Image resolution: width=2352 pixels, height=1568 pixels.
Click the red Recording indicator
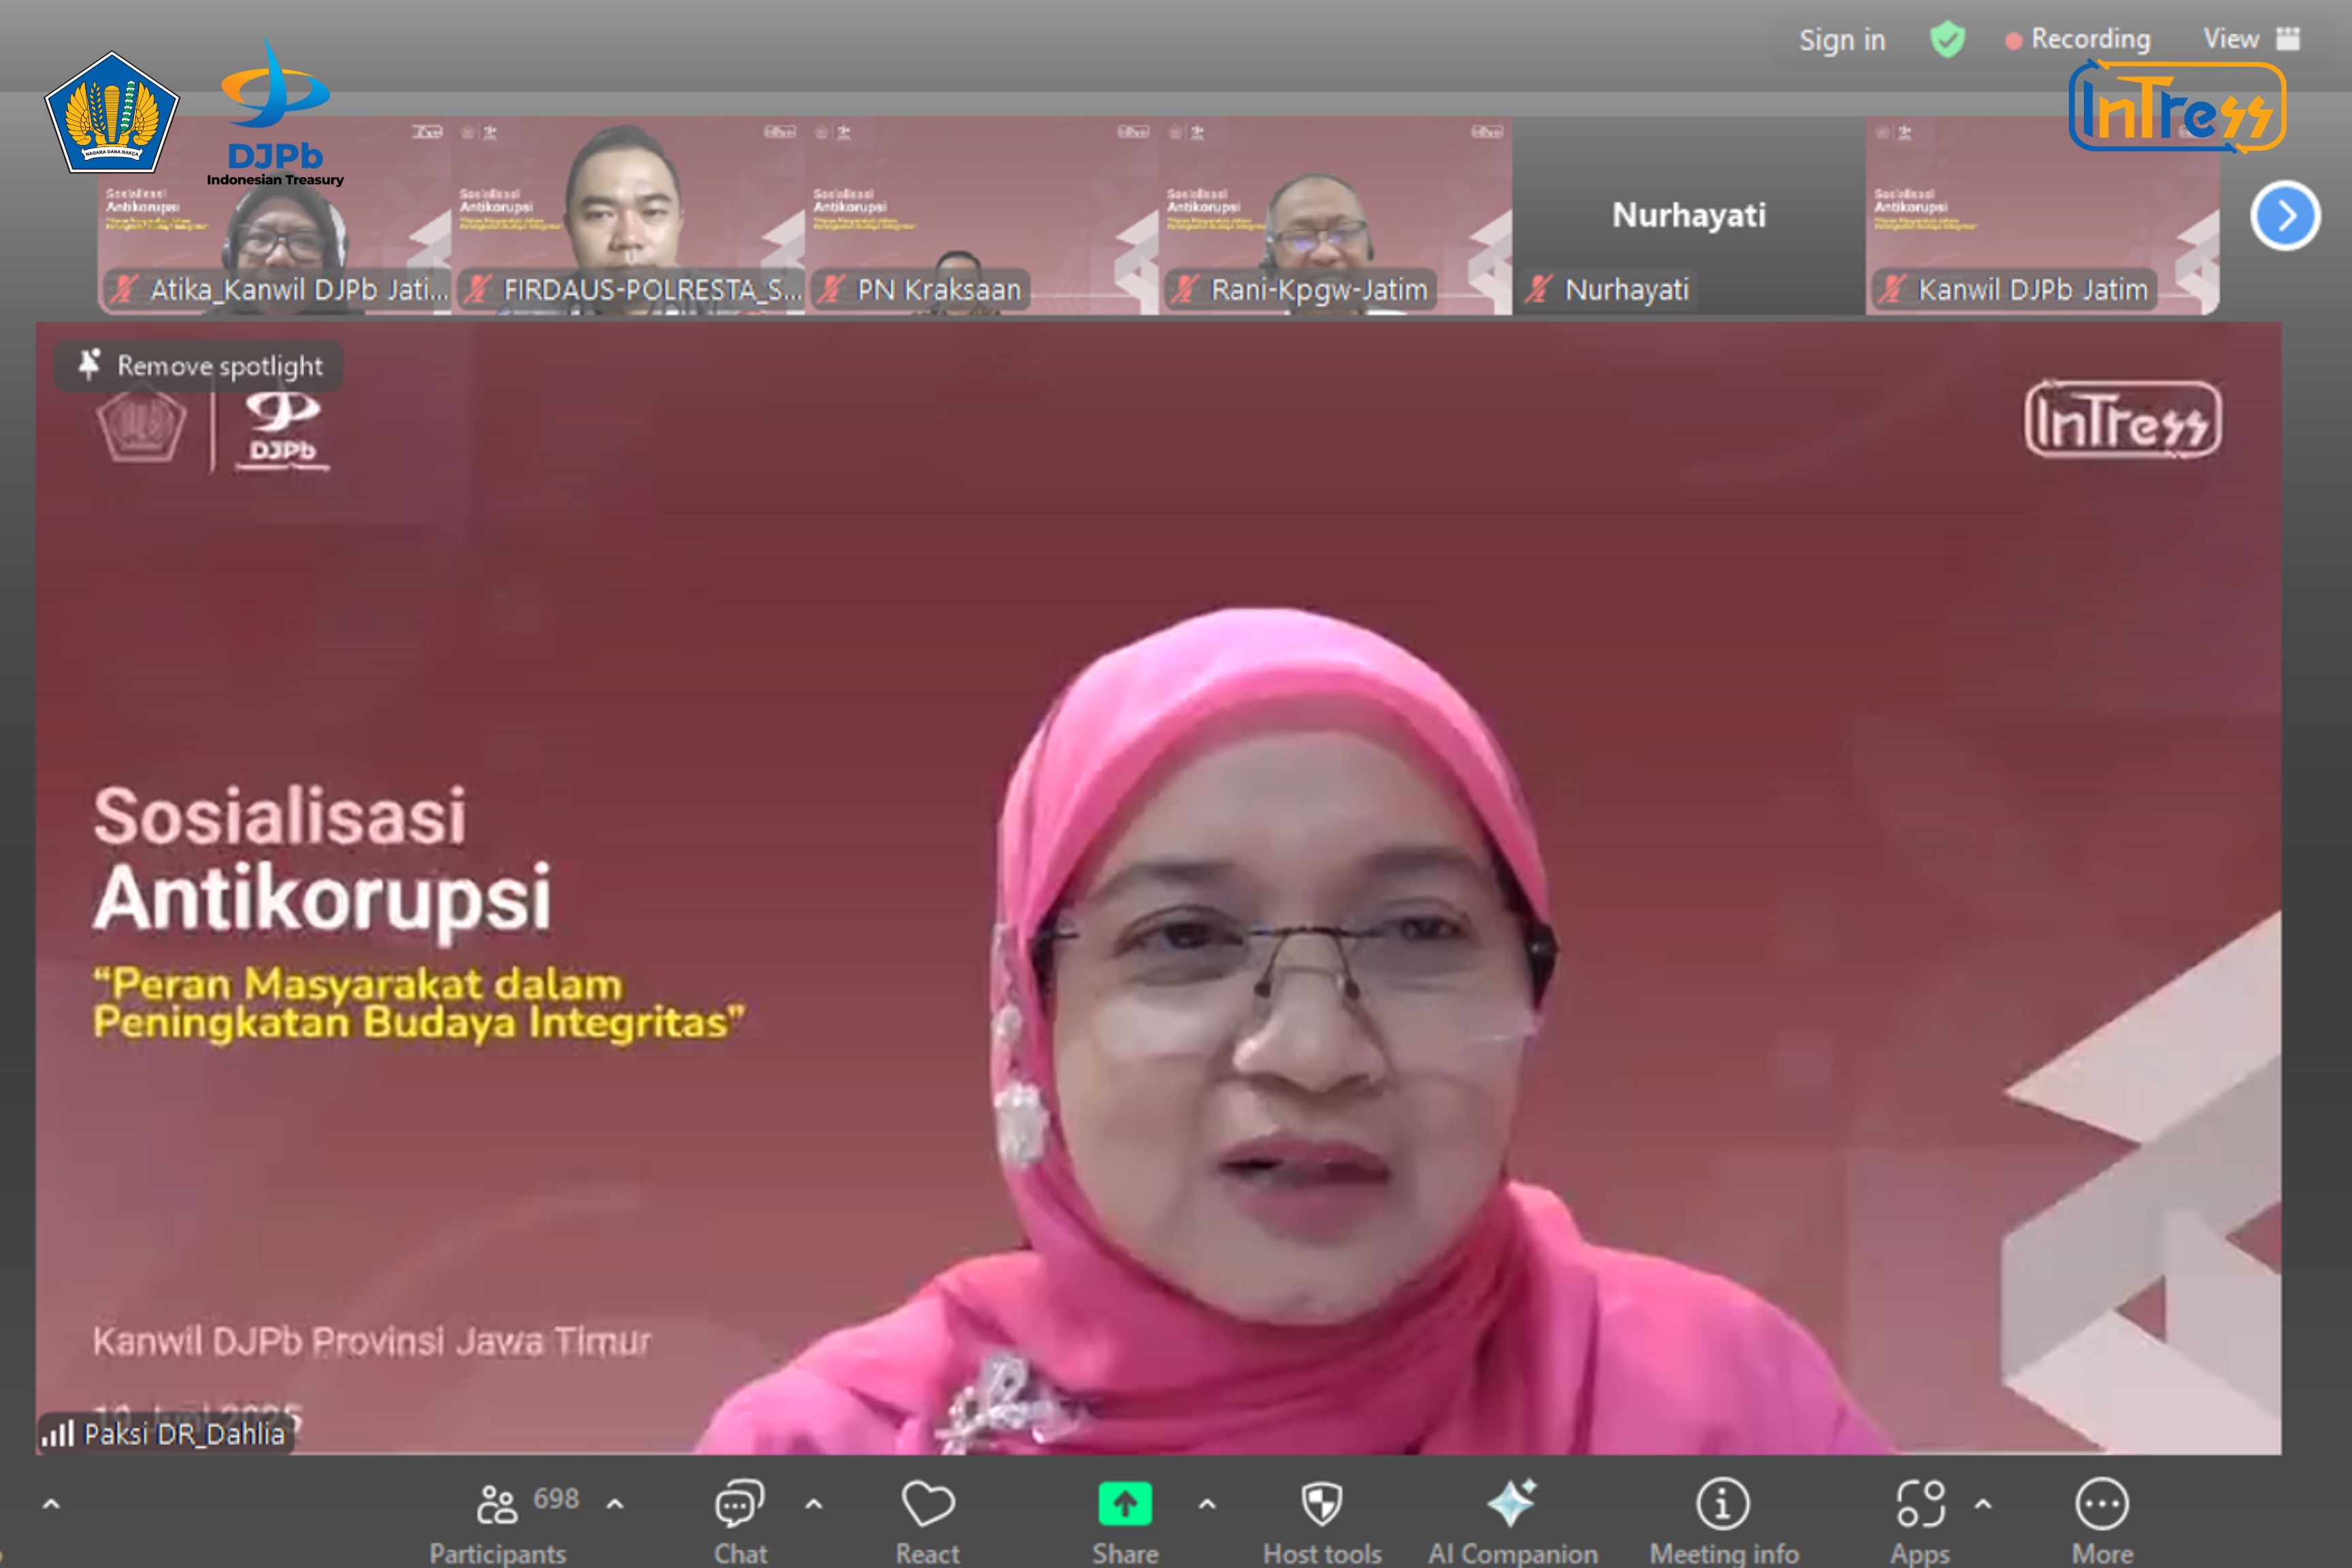[x=2078, y=39]
